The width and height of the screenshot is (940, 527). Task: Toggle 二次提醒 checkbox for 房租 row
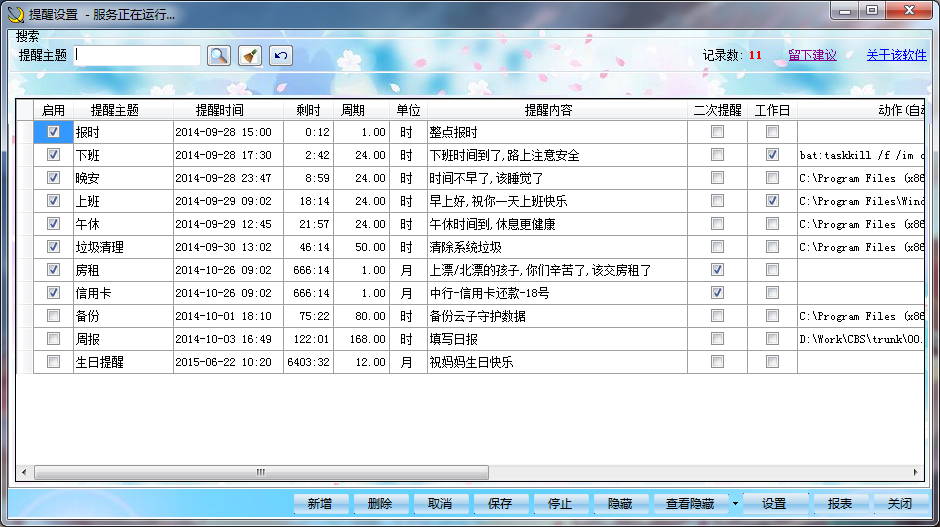tap(717, 270)
